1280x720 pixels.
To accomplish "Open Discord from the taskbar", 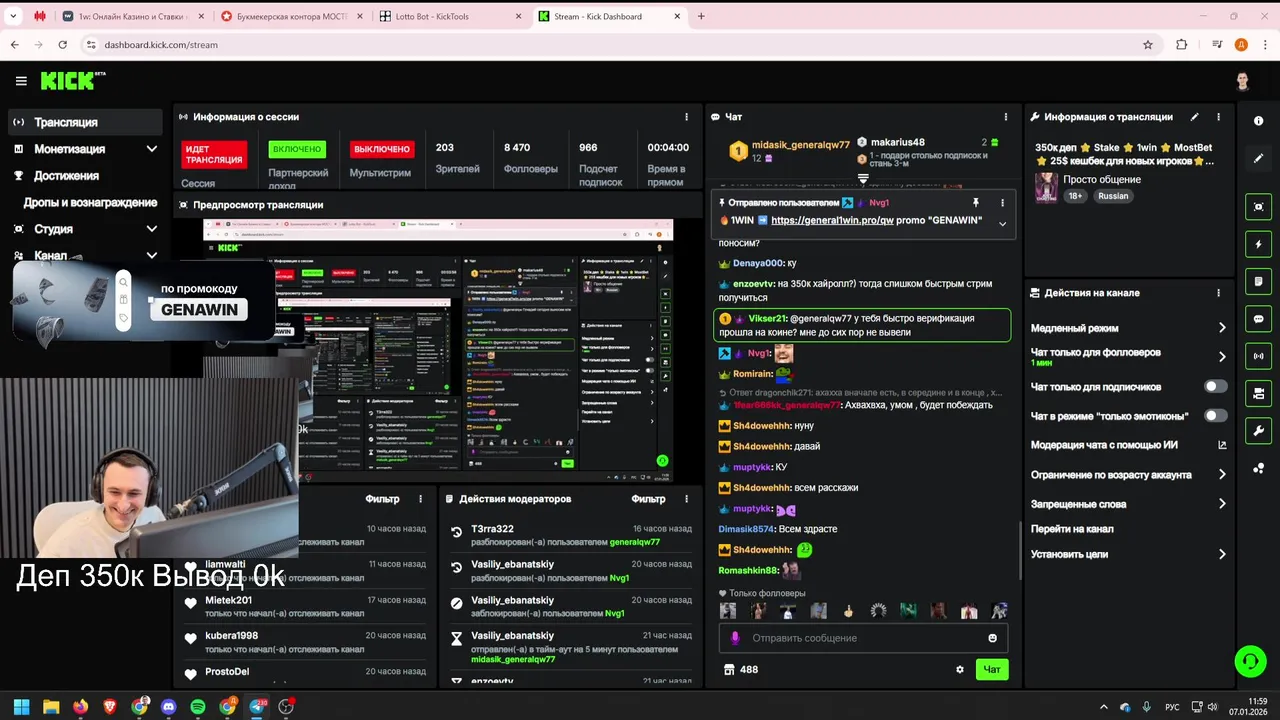I will pos(168,707).
